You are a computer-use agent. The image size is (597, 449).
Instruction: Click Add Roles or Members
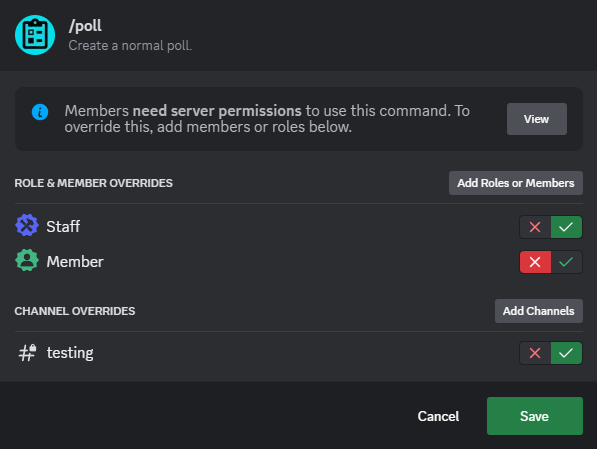pyautogui.click(x=516, y=183)
